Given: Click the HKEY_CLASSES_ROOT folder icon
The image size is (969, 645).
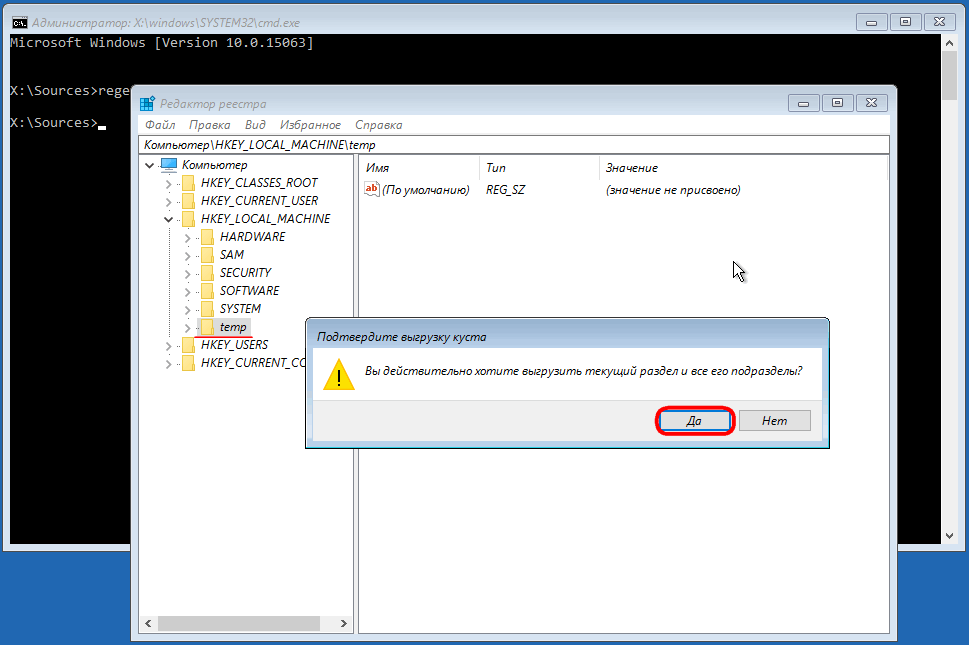Looking at the screenshot, I should [x=188, y=183].
